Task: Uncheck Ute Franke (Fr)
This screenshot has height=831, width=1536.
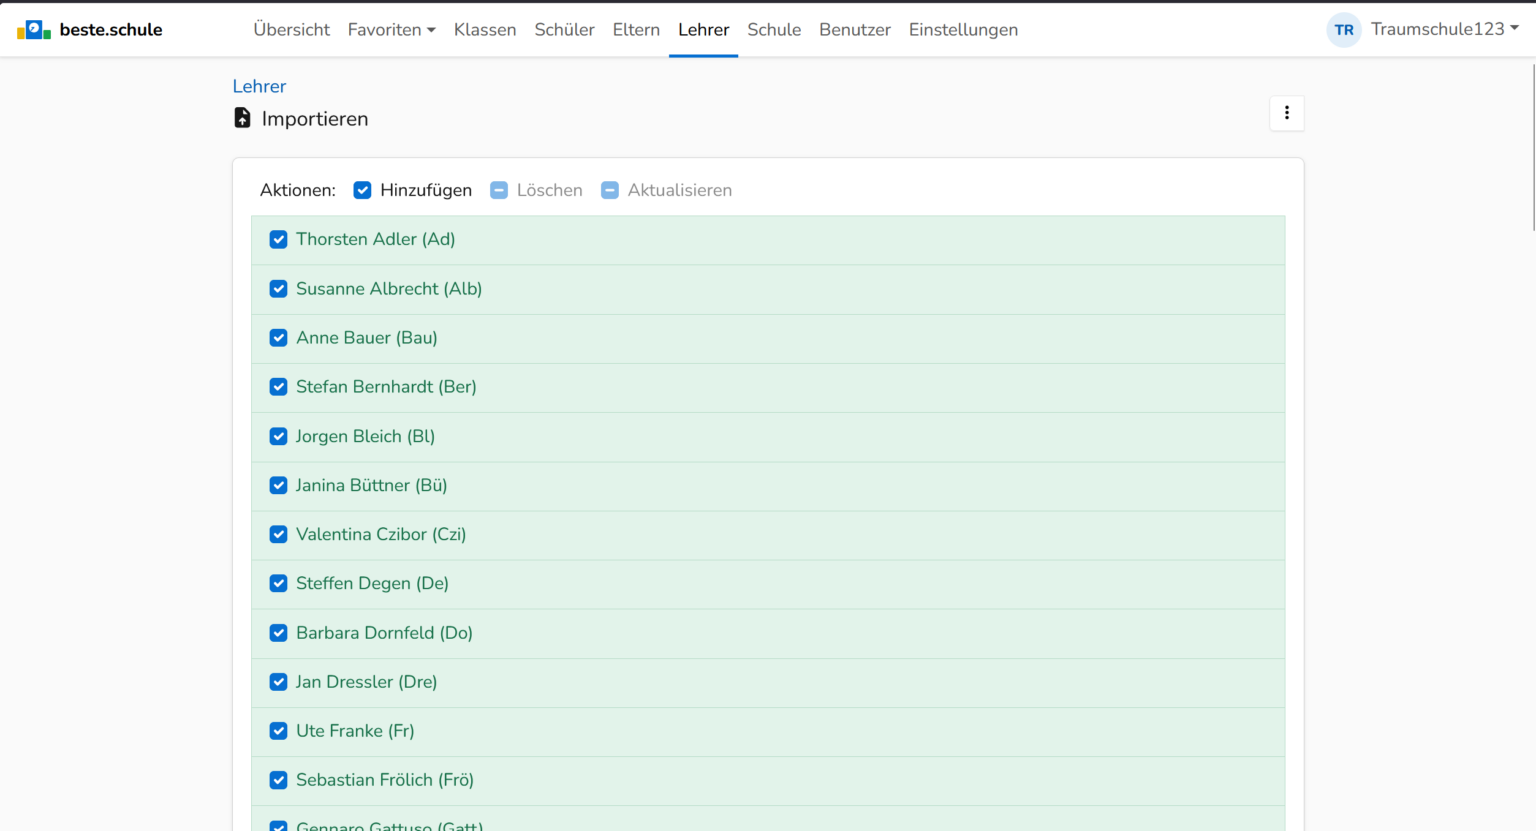Action: click(x=279, y=731)
